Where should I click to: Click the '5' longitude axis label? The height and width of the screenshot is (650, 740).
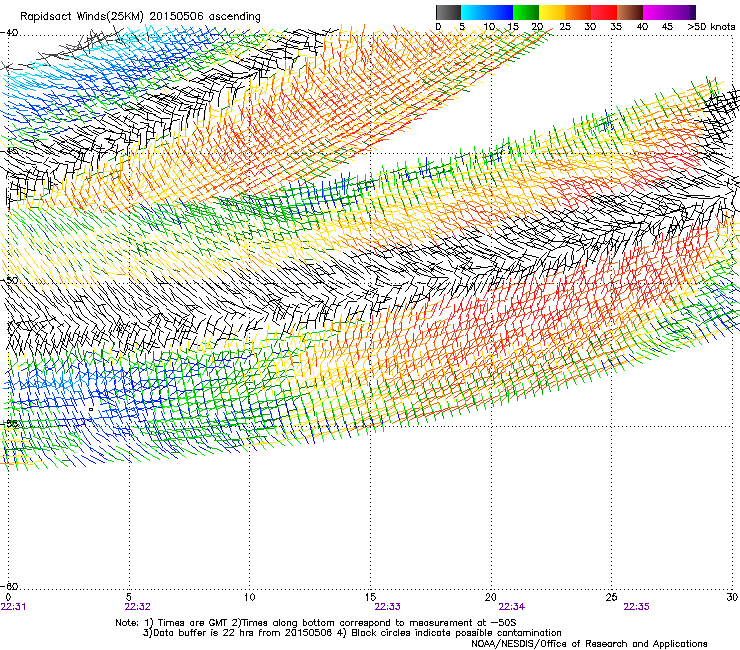(129, 597)
